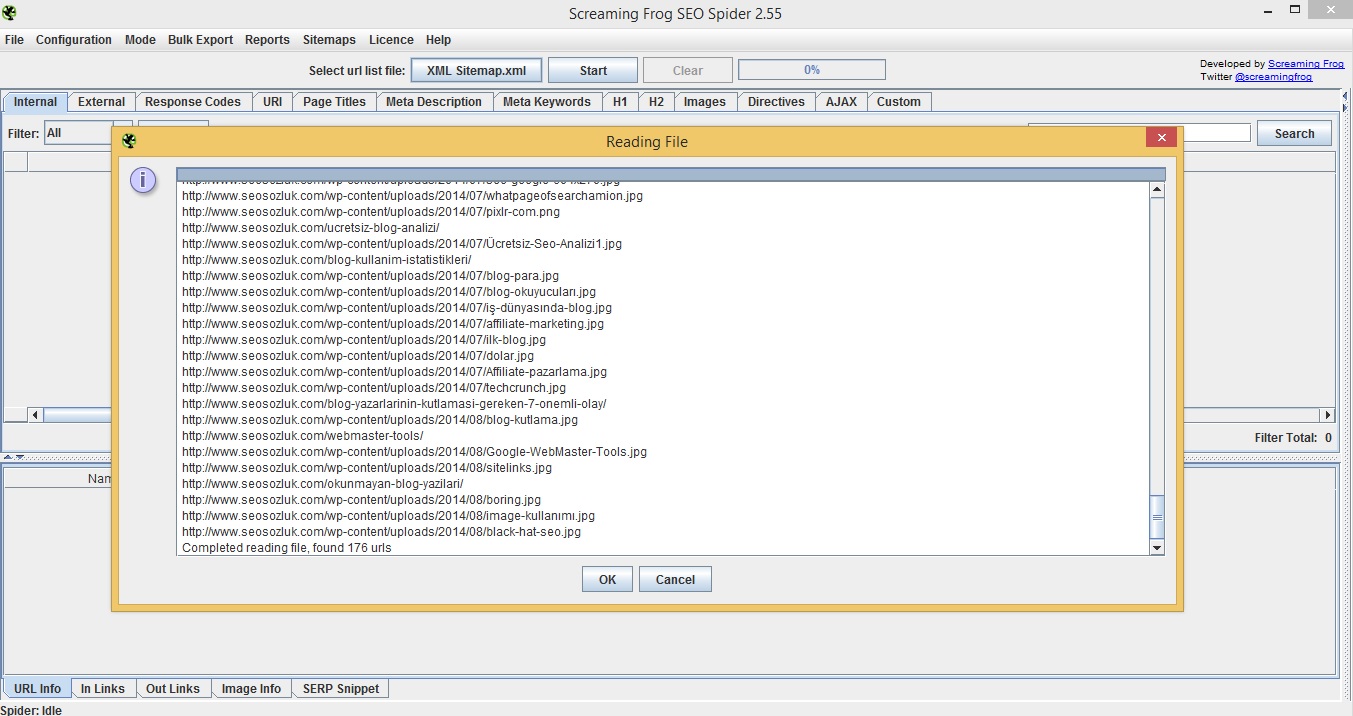Select the Out Links bottom tab

point(173,688)
